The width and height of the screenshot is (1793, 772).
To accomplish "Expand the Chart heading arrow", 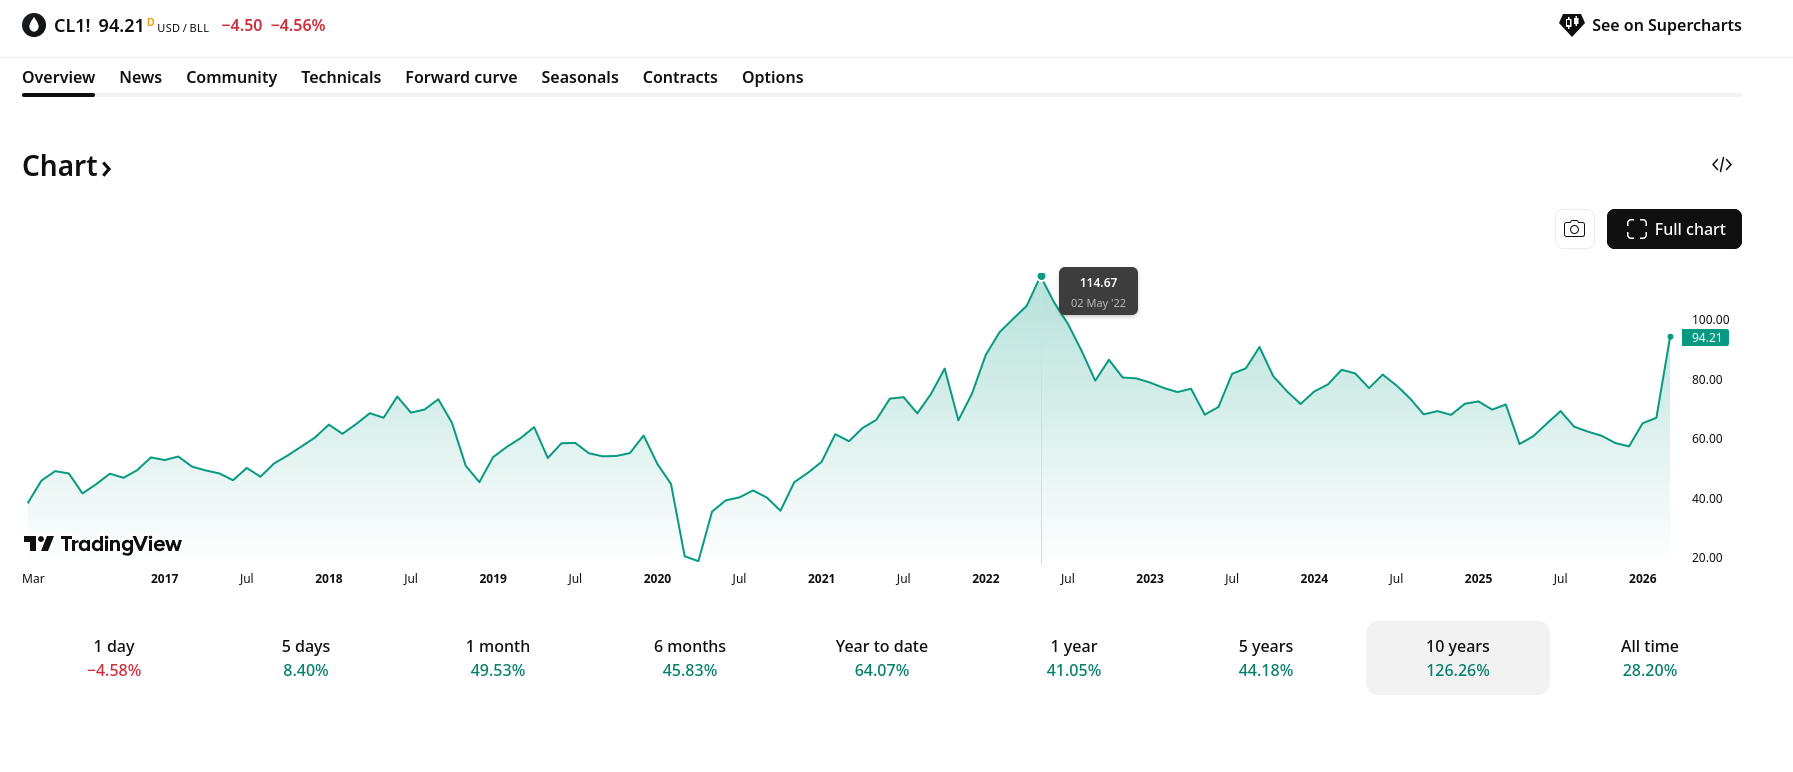I will click(x=106, y=168).
